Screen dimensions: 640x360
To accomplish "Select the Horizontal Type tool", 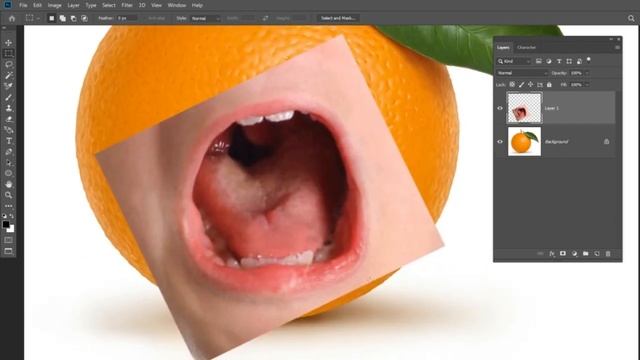I will pyautogui.click(x=9, y=141).
